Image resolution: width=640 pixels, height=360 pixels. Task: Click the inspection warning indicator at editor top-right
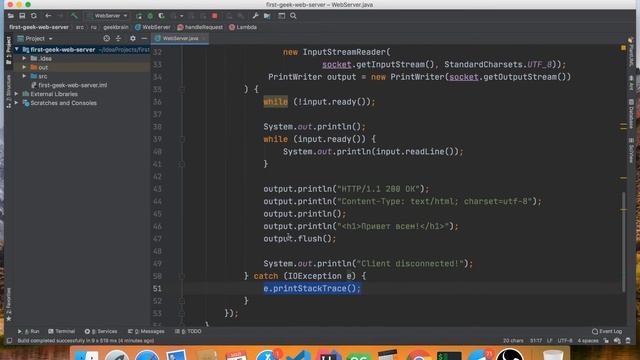click(623, 48)
